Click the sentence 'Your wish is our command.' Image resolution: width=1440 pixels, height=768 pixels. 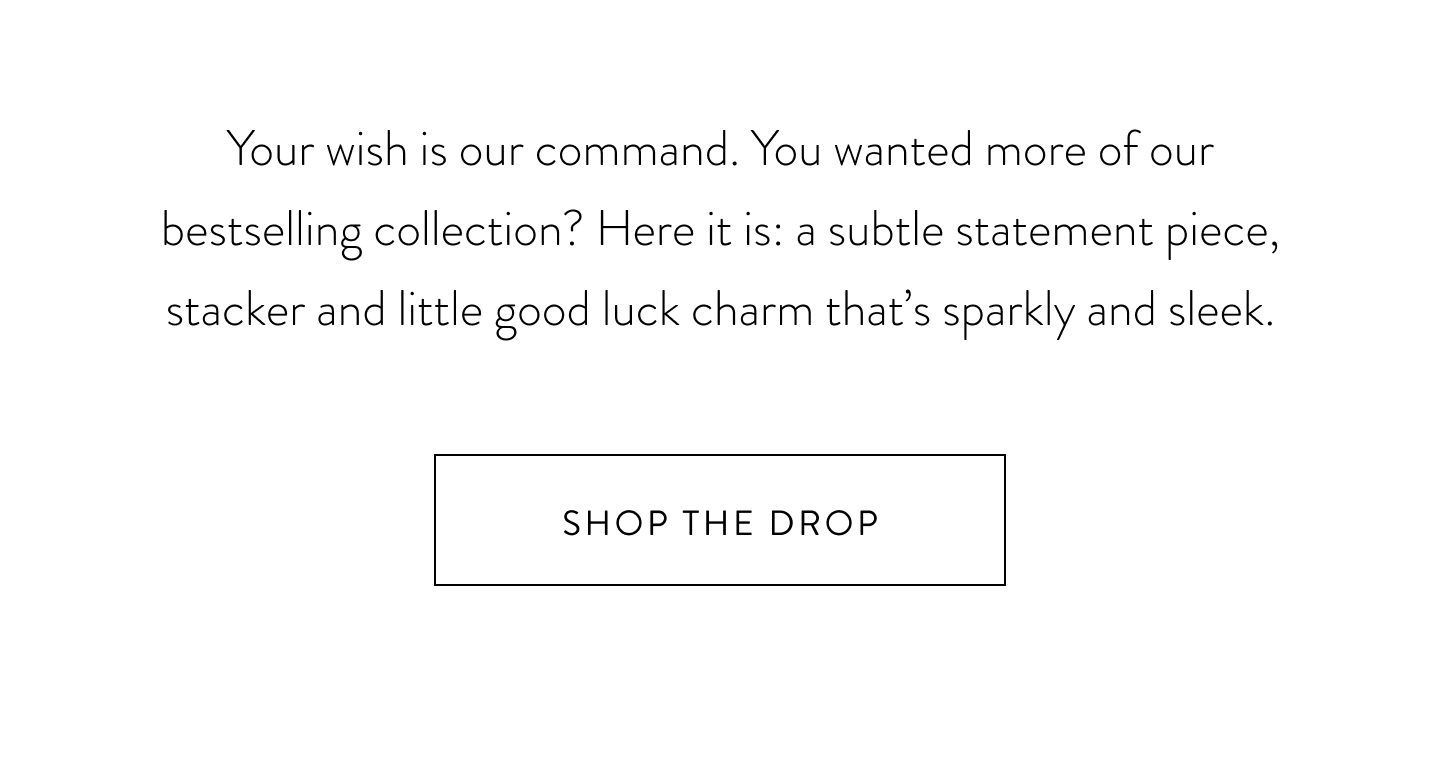pos(482,151)
